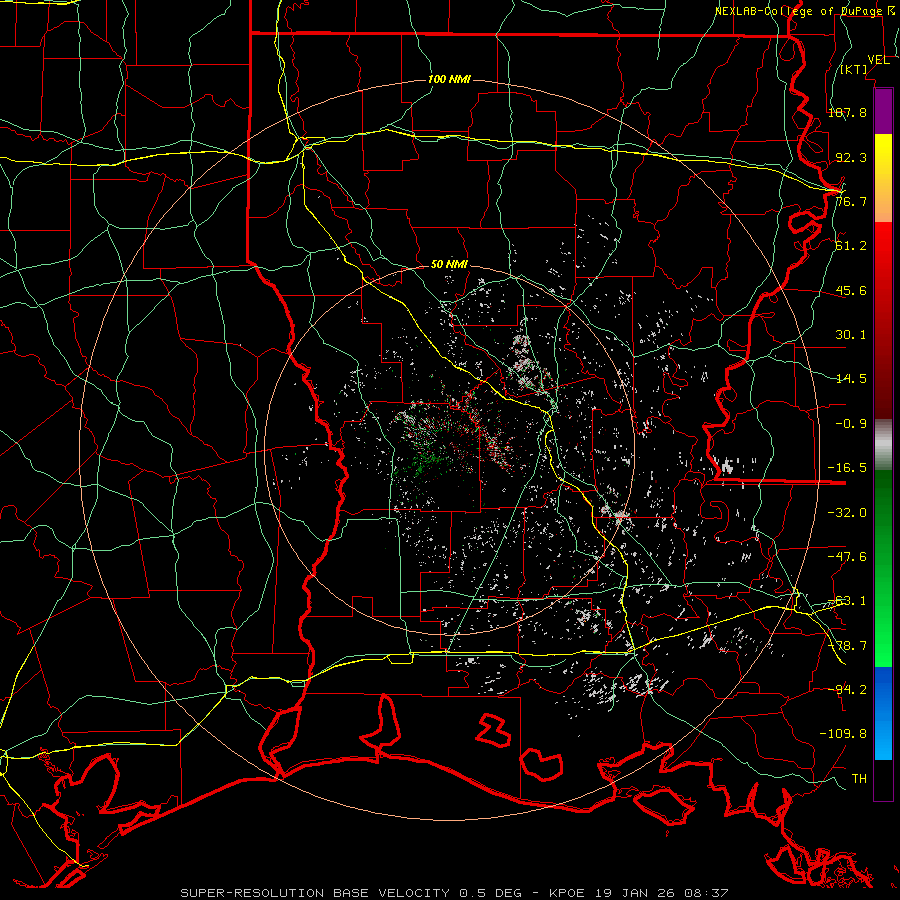Click the 19 JAN 26 08:37 timestamp

660,893
